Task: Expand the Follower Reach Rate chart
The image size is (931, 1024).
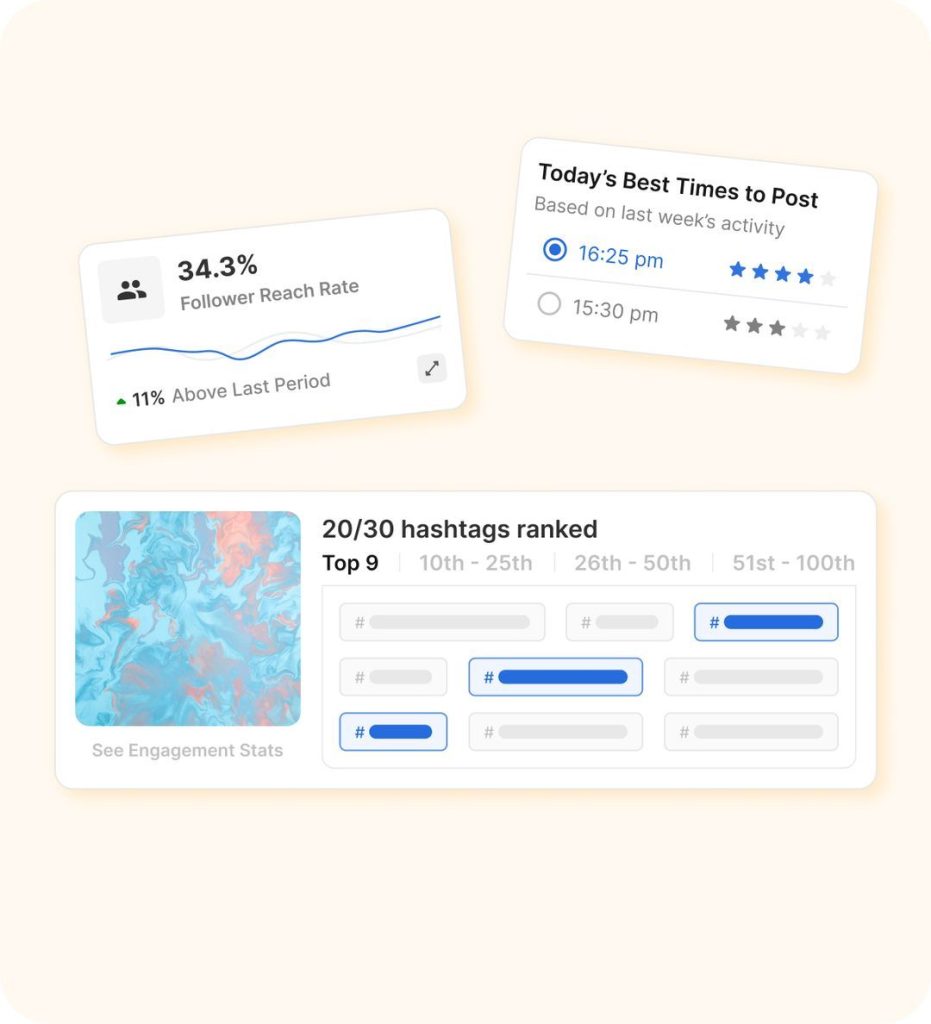Action: coord(432,368)
